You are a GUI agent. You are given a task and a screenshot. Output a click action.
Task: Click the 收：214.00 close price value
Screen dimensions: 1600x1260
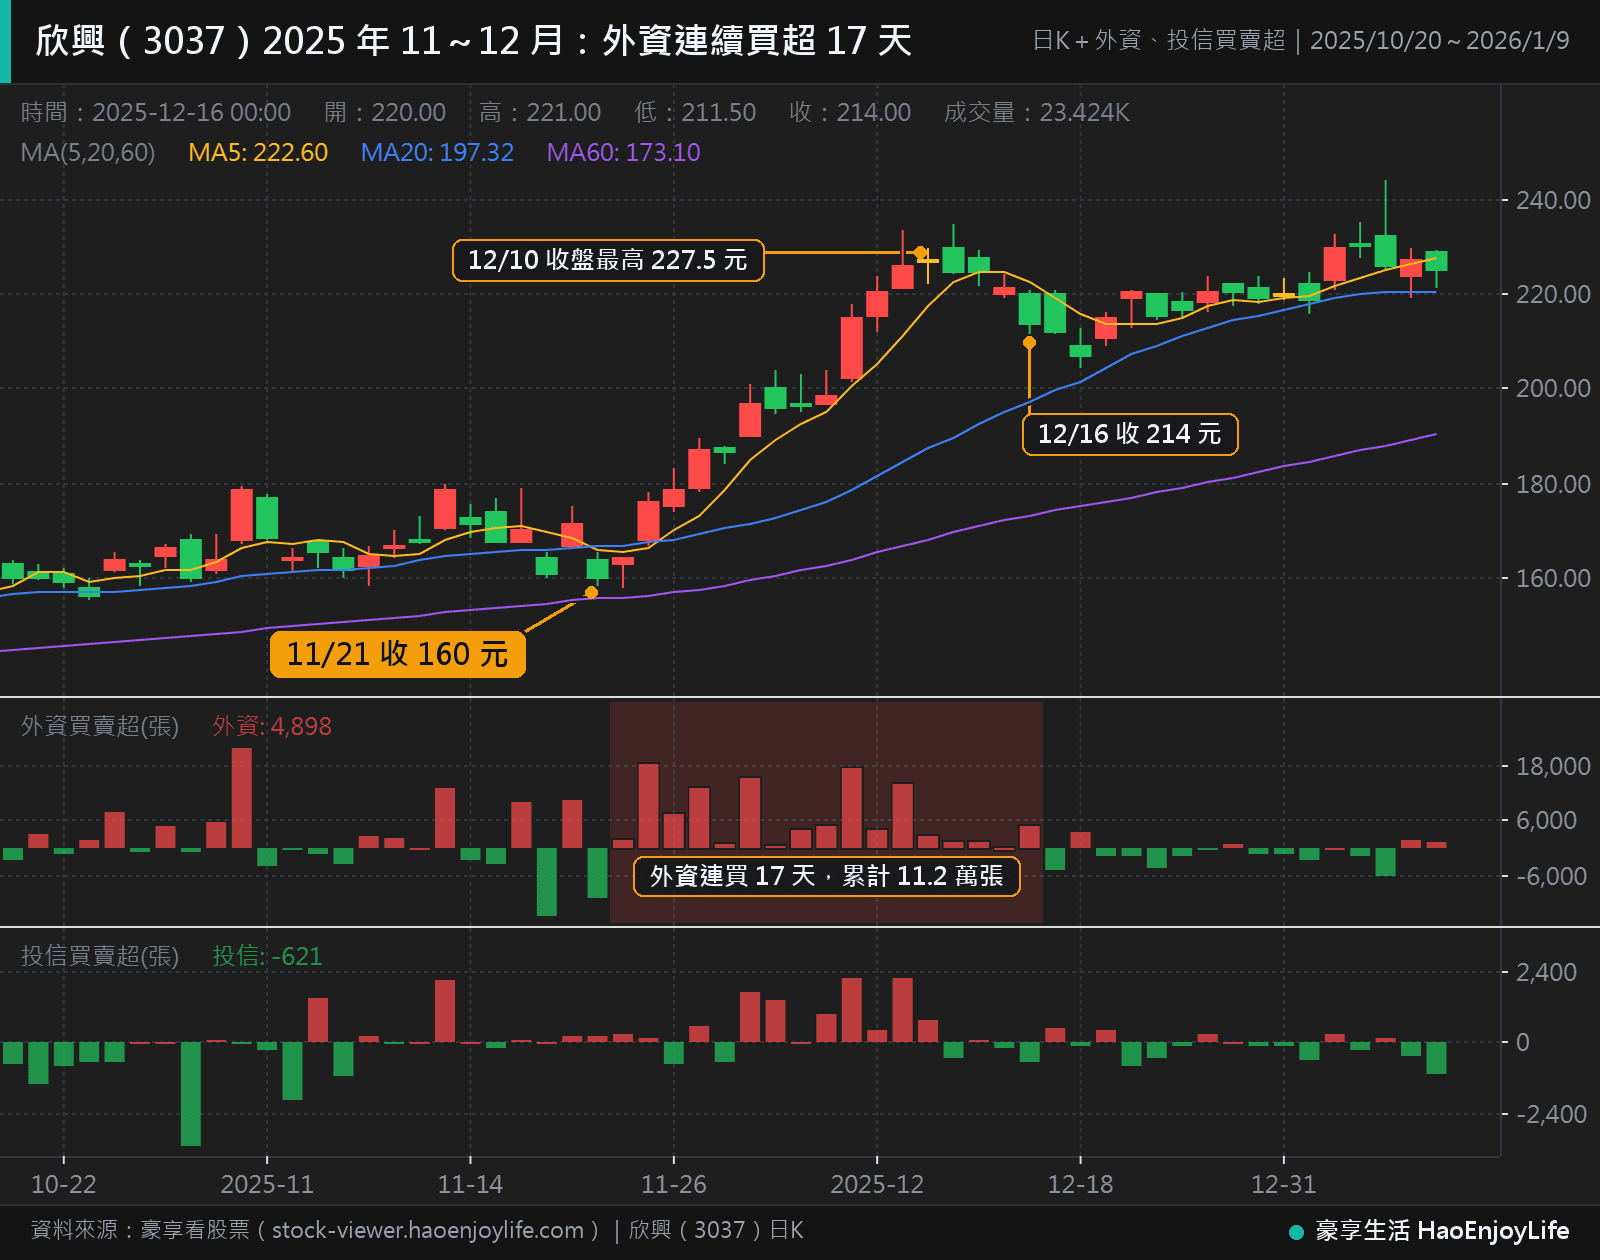[x=850, y=112]
